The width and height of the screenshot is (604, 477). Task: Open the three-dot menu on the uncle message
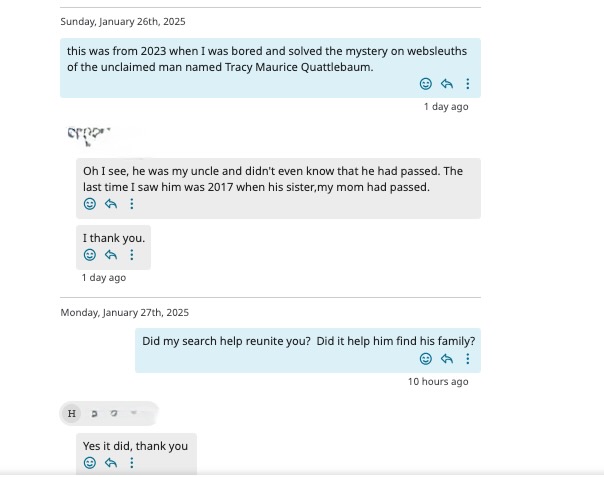pos(132,204)
